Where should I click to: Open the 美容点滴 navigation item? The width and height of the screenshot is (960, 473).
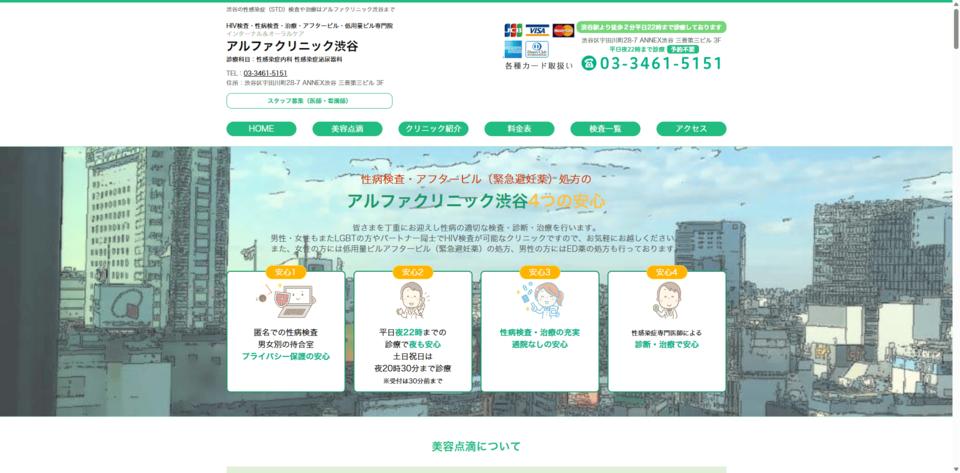tap(347, 129)
